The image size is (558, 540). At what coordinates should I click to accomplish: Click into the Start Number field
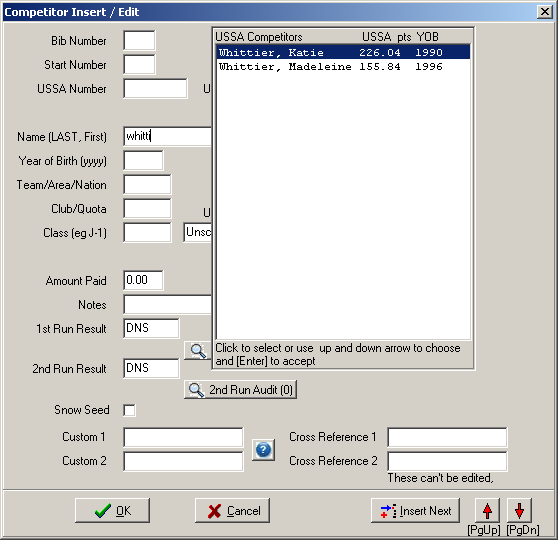(x=139, y=64)
